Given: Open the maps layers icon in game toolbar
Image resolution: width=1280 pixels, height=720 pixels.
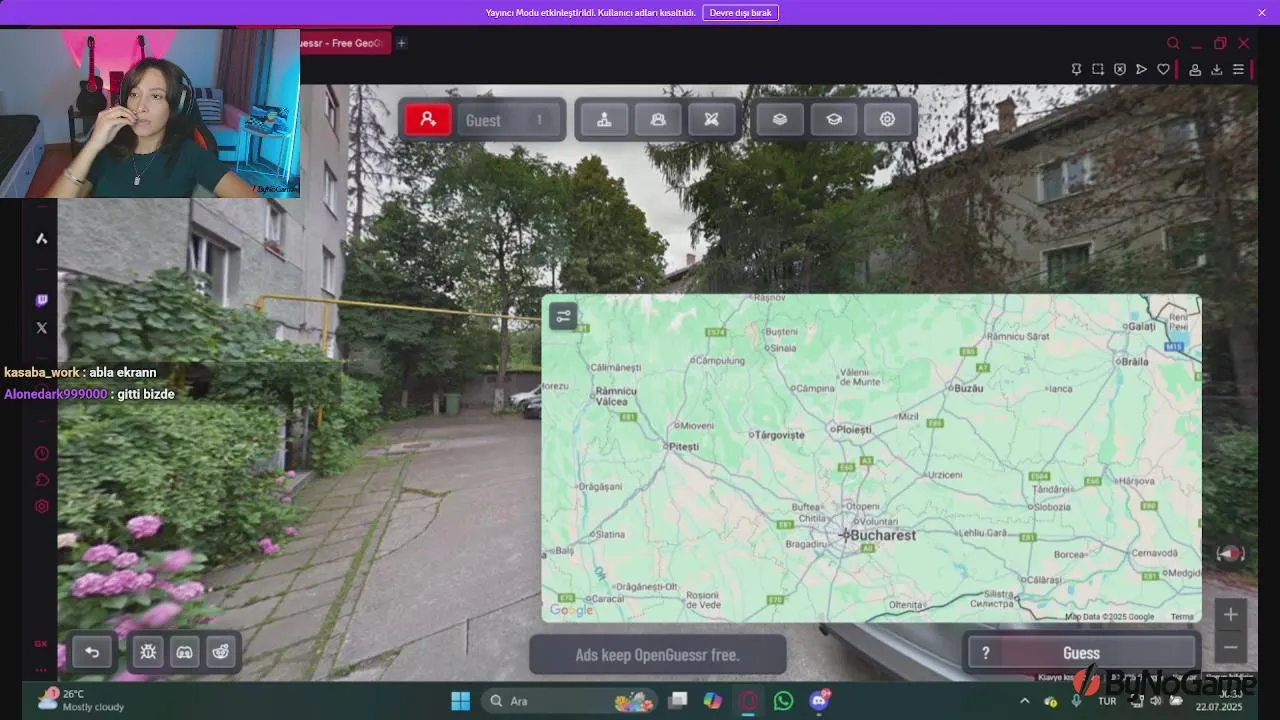Looking at the screenshot, I should coord(780,120).
